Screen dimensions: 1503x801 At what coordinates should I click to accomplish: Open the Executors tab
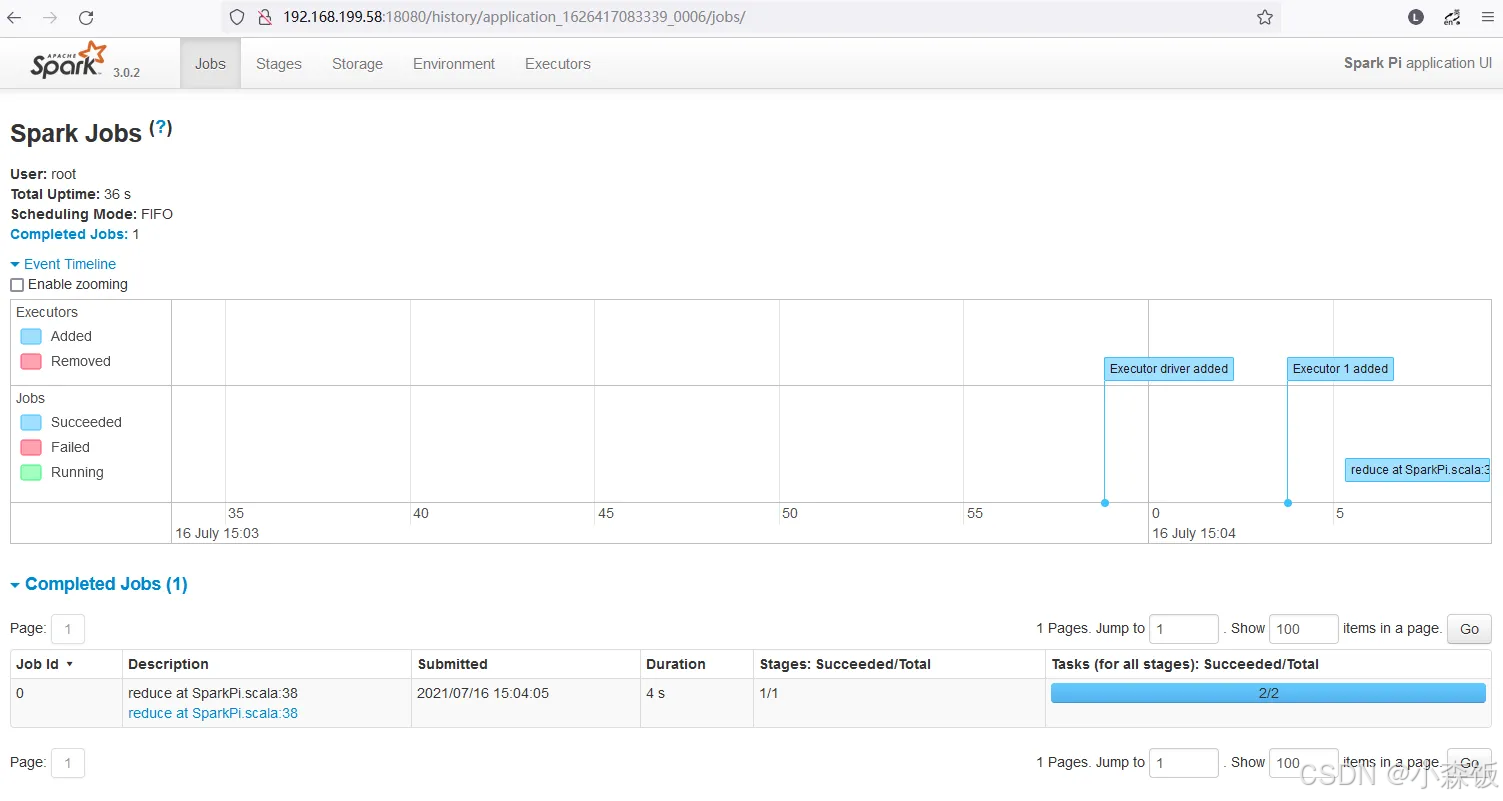pyautogui.click(x=558, y=64)
